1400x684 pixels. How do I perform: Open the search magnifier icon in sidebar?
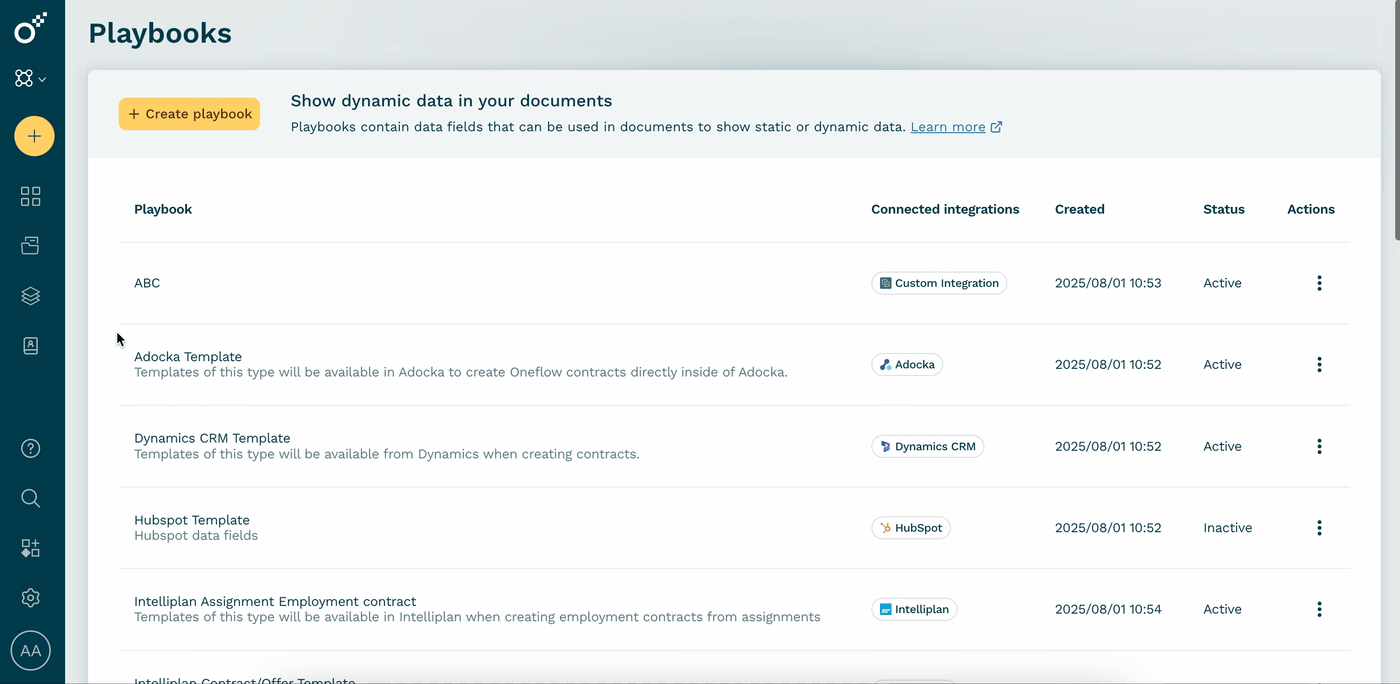click(31, 498)
